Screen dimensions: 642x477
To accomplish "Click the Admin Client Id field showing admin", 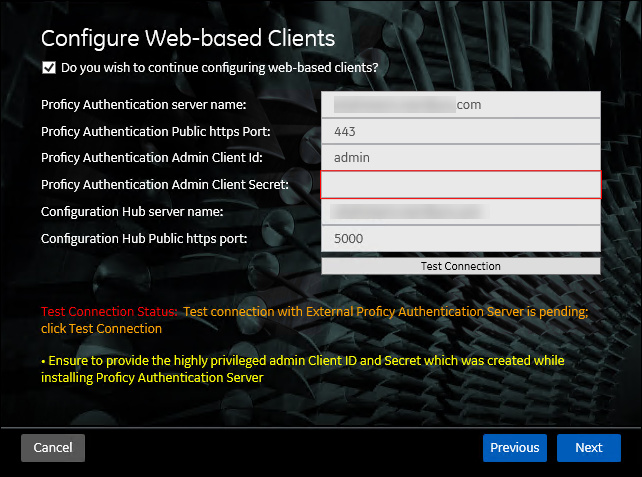I will coord(461,158).
